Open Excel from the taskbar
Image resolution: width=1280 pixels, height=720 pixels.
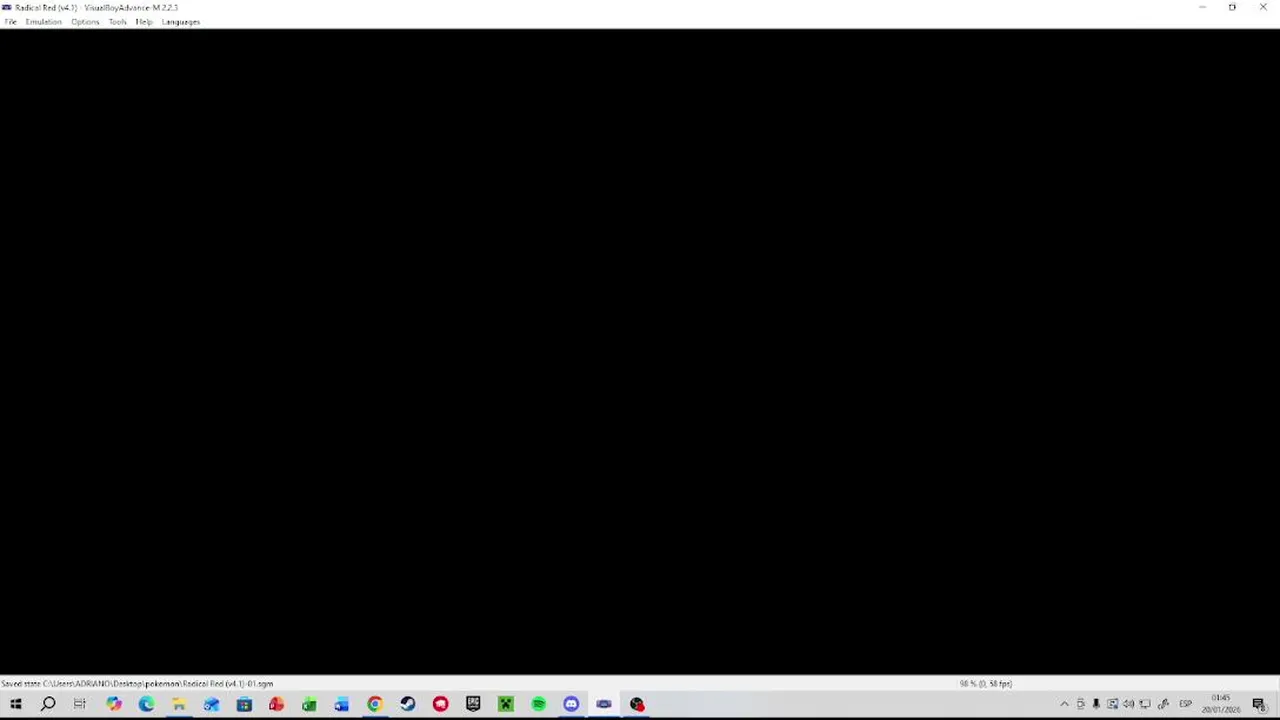tap(309, 704)
